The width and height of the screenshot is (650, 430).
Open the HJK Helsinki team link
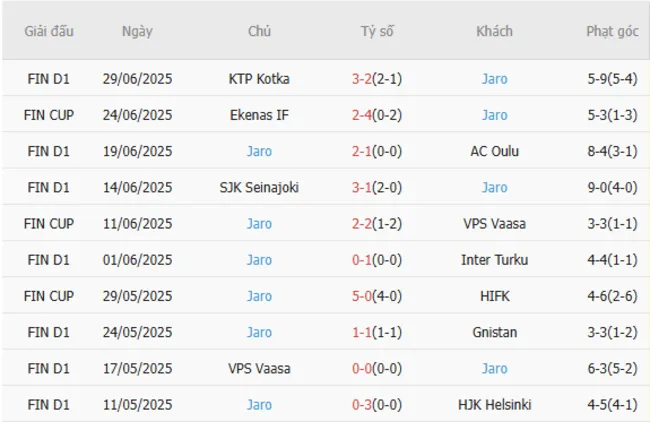tap(494, 405)
